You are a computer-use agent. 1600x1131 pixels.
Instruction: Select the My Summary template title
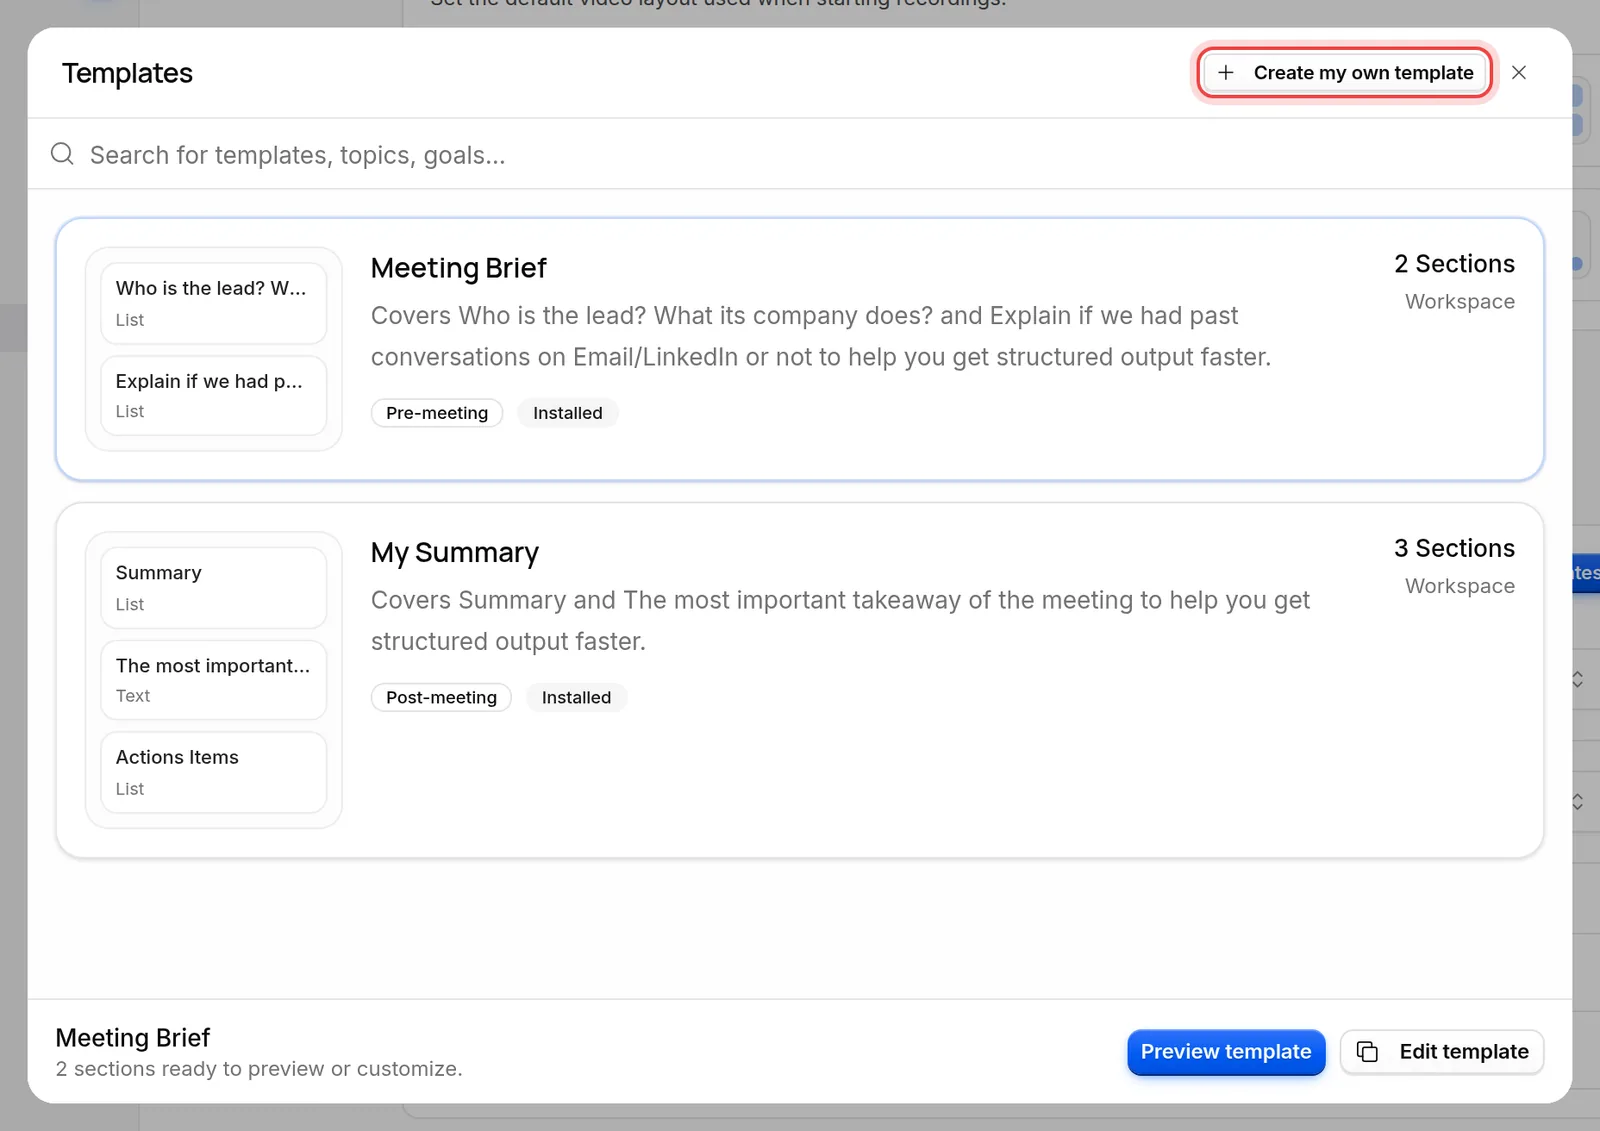(455, 553)
